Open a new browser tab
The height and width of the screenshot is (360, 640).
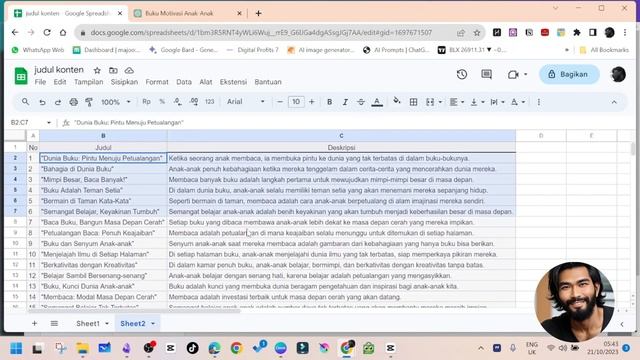pos(258,13)
